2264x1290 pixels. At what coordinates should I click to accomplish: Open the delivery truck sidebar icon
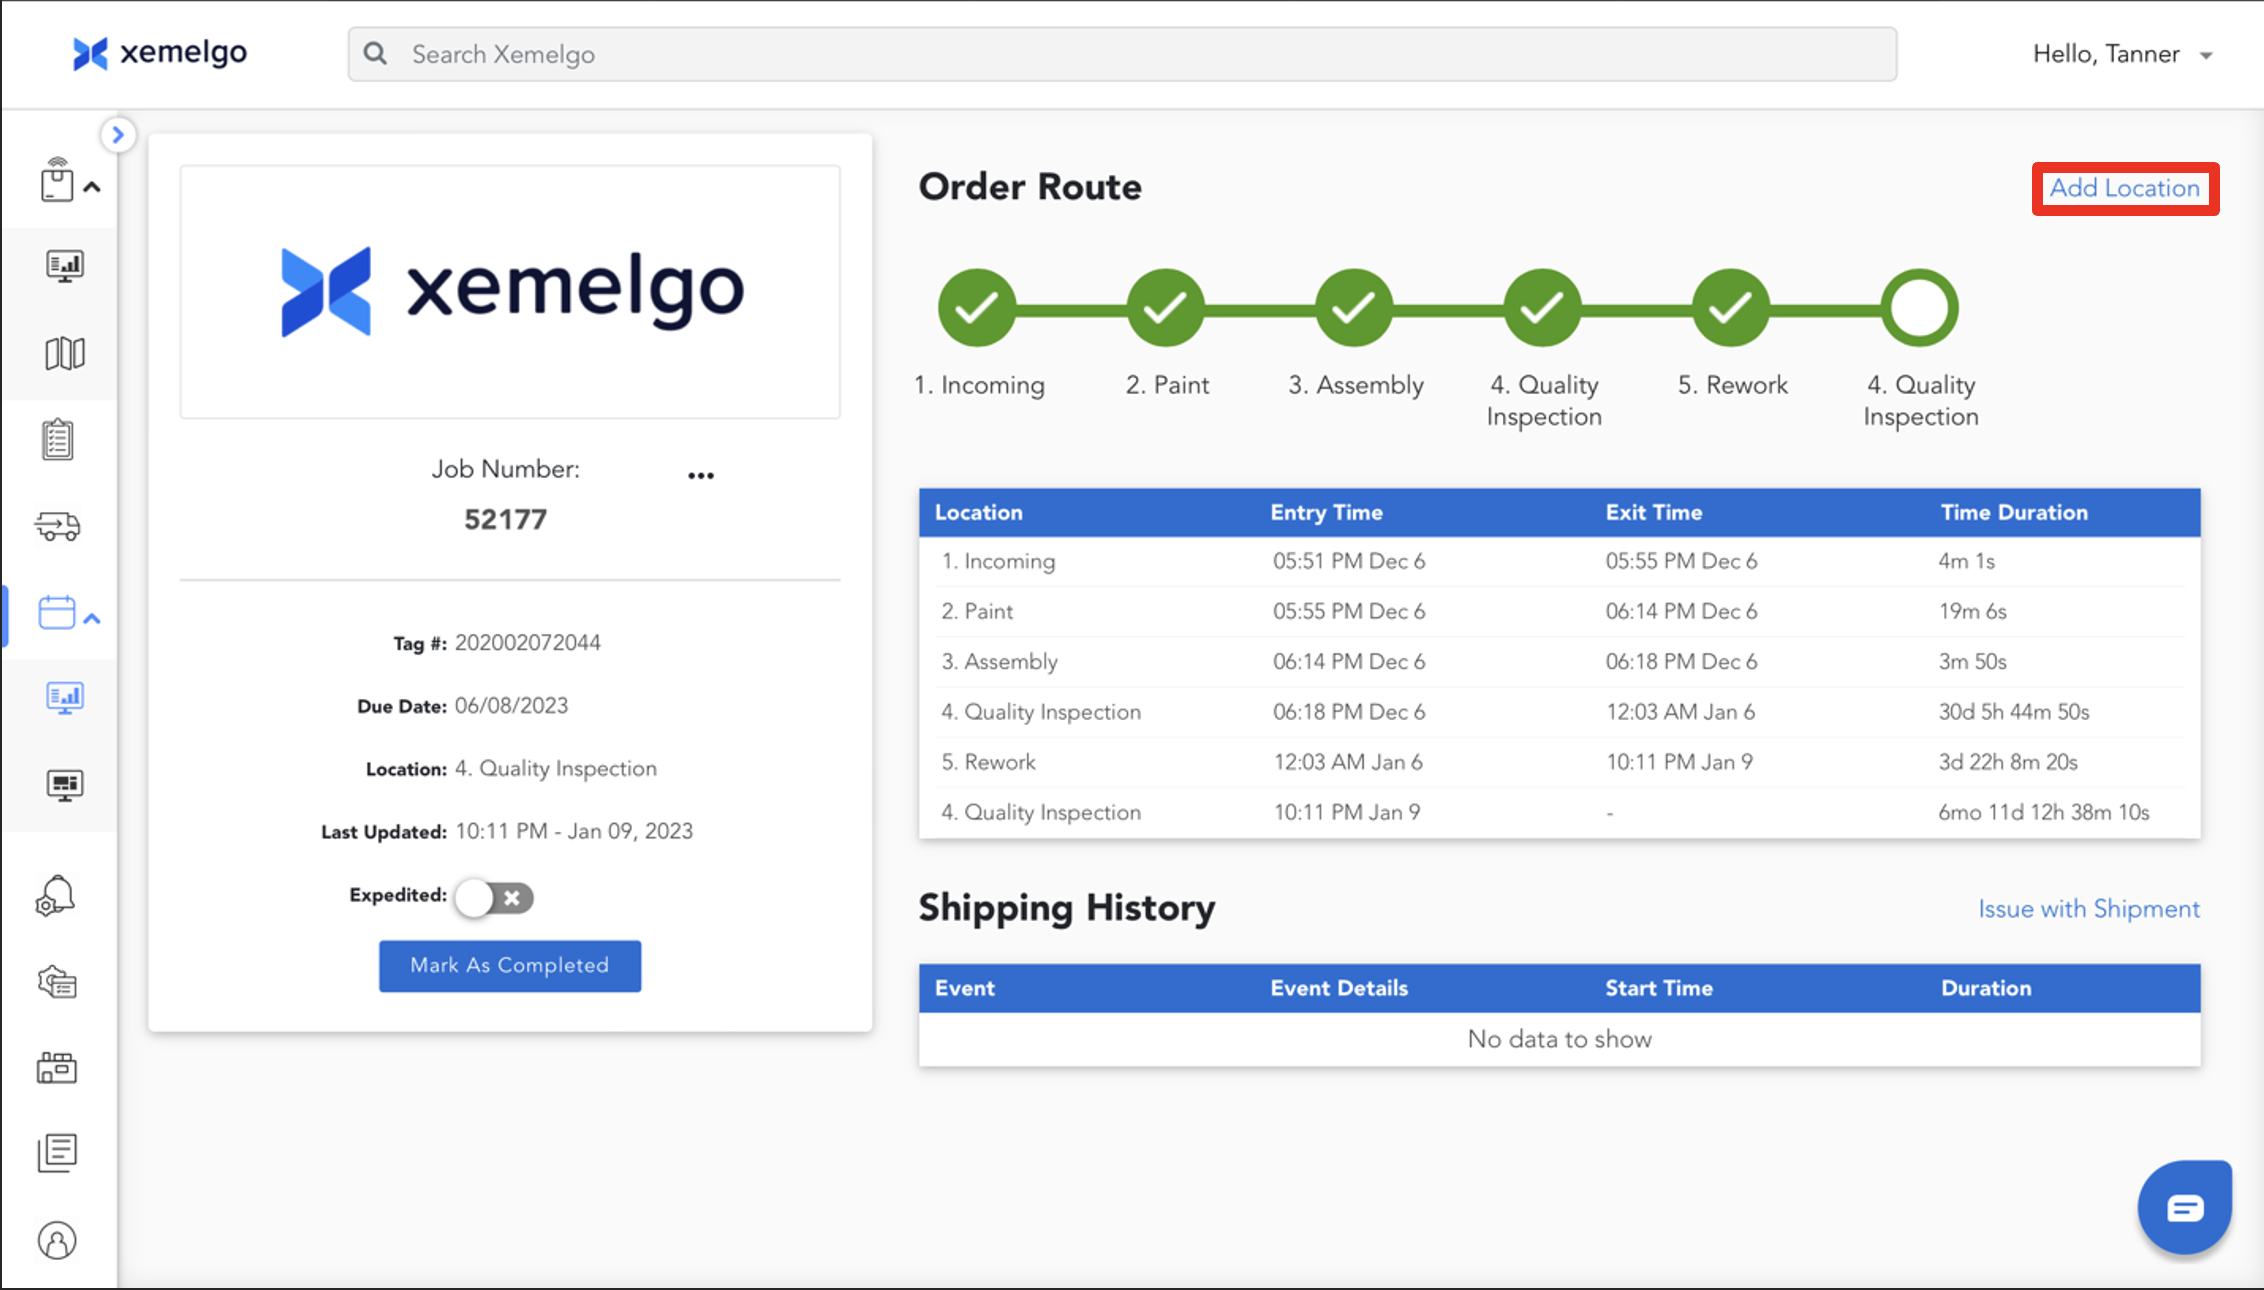pyautogui.click(x=58, y=526)
